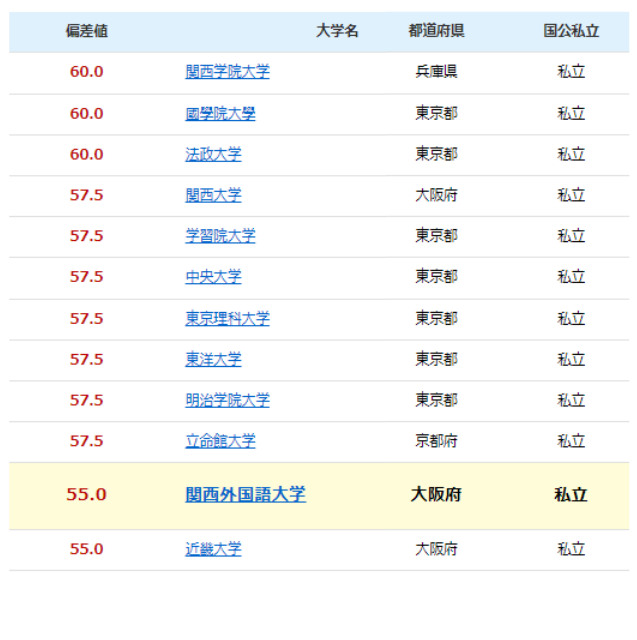Select 55.0 score in 近畿大学 row
The height and width of the screenshot is (640, 637).
click(87, 549)
